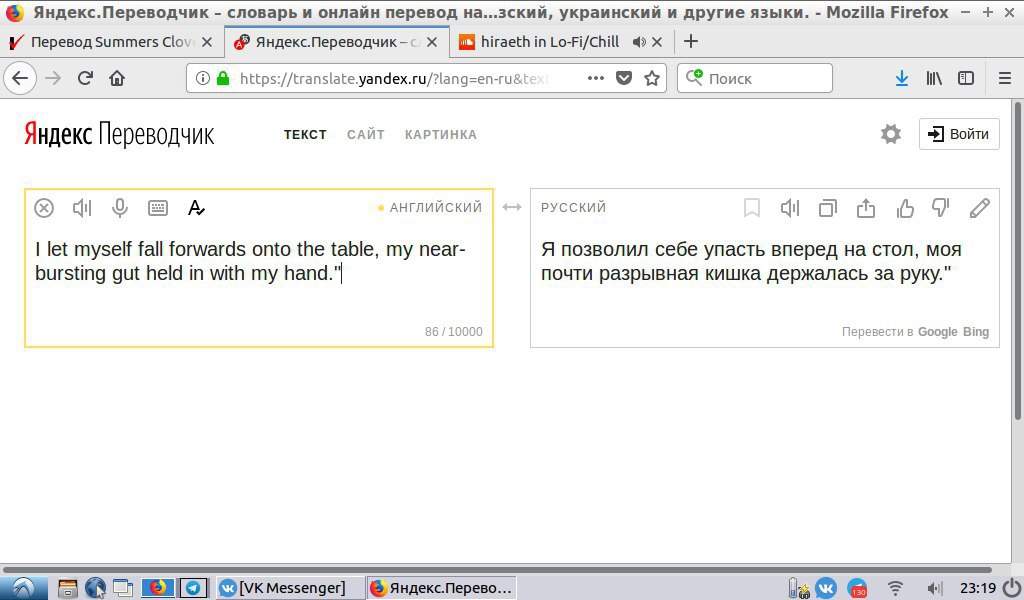Switch to the ТЕКСТ mode

[305, 134]
